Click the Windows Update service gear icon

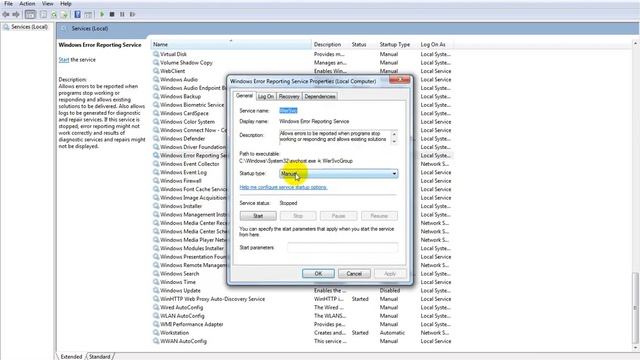pyautogui.click(x=156, y=290)
